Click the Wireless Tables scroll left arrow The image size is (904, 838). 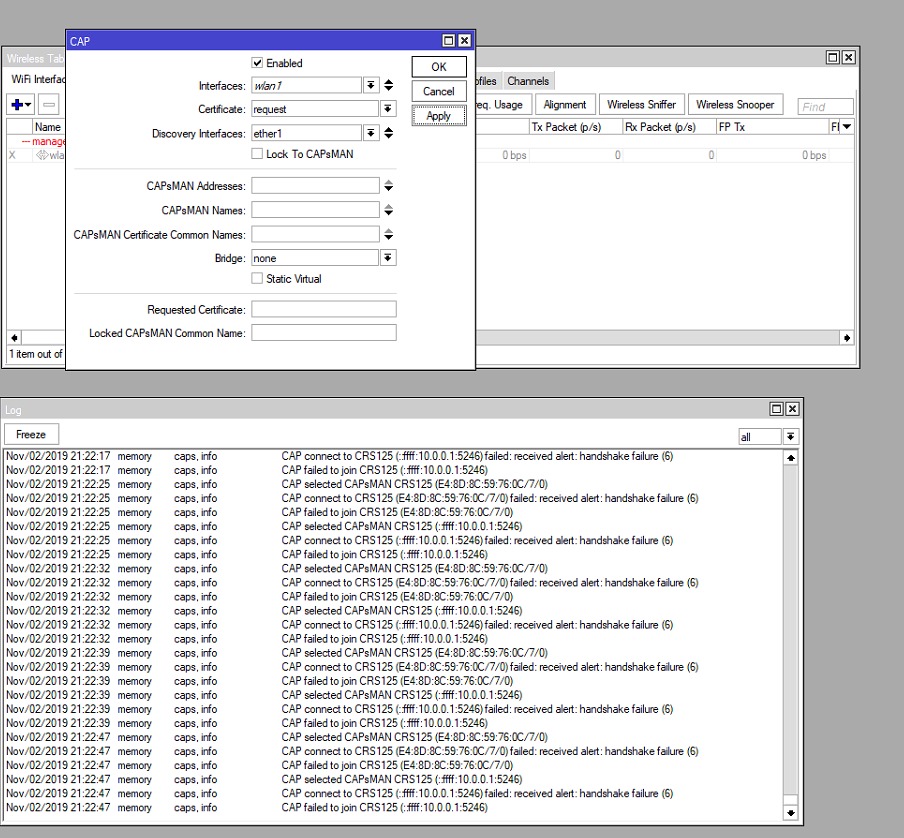tap(14, 338)
